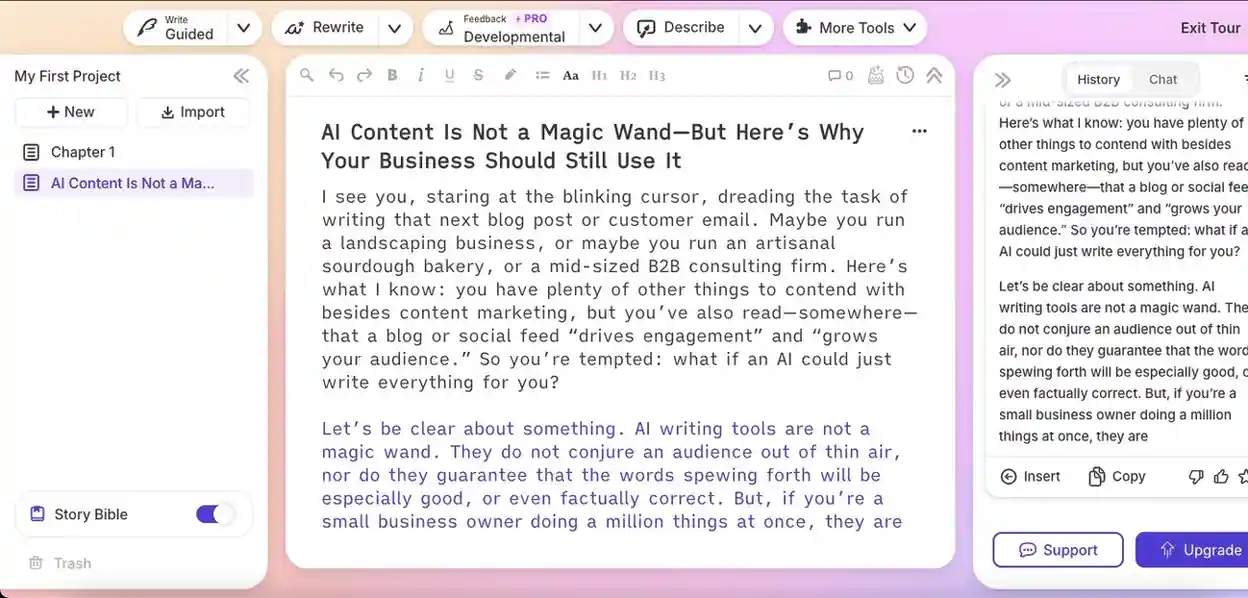Expand the right History panel arrows
Screen dimensions: 1248x598
1003,80
